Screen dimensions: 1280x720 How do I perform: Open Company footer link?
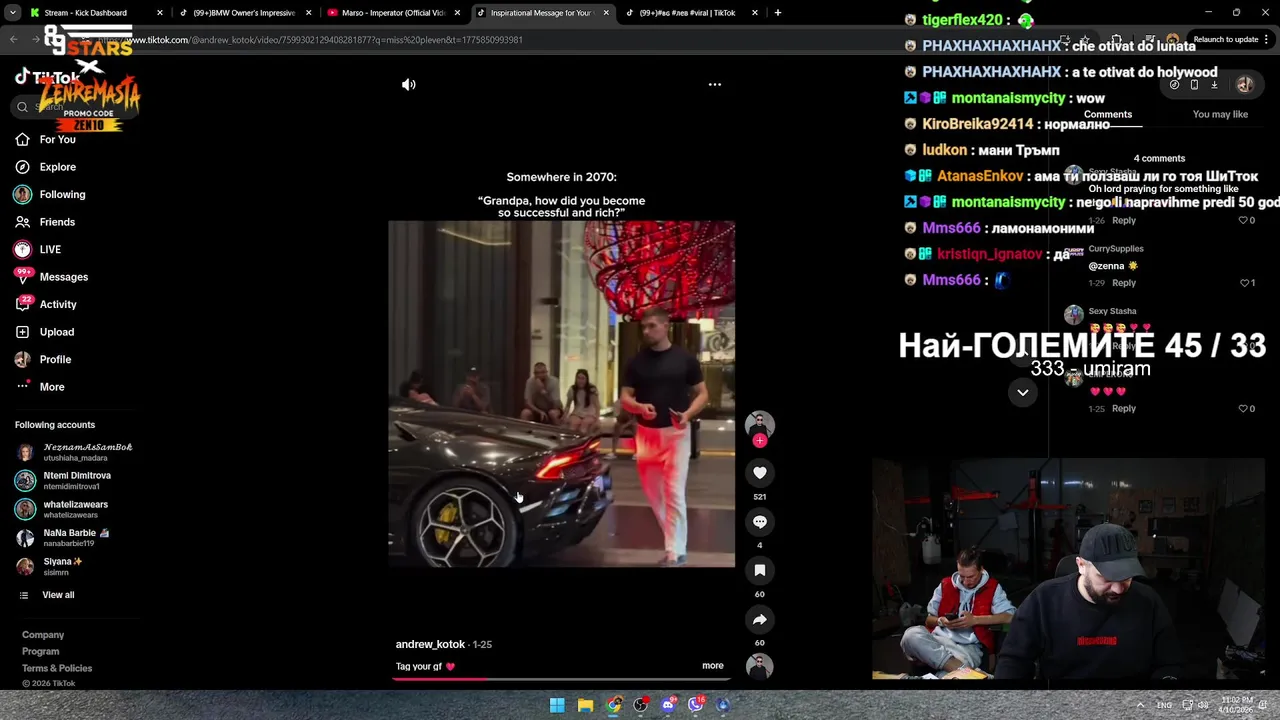pyautogui.click(x=43, y=635)
